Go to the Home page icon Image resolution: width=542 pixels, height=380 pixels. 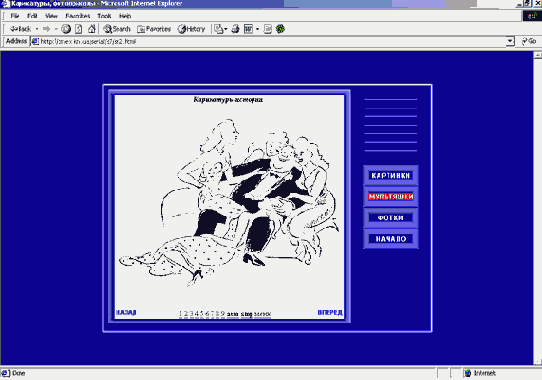coord(92,29)
